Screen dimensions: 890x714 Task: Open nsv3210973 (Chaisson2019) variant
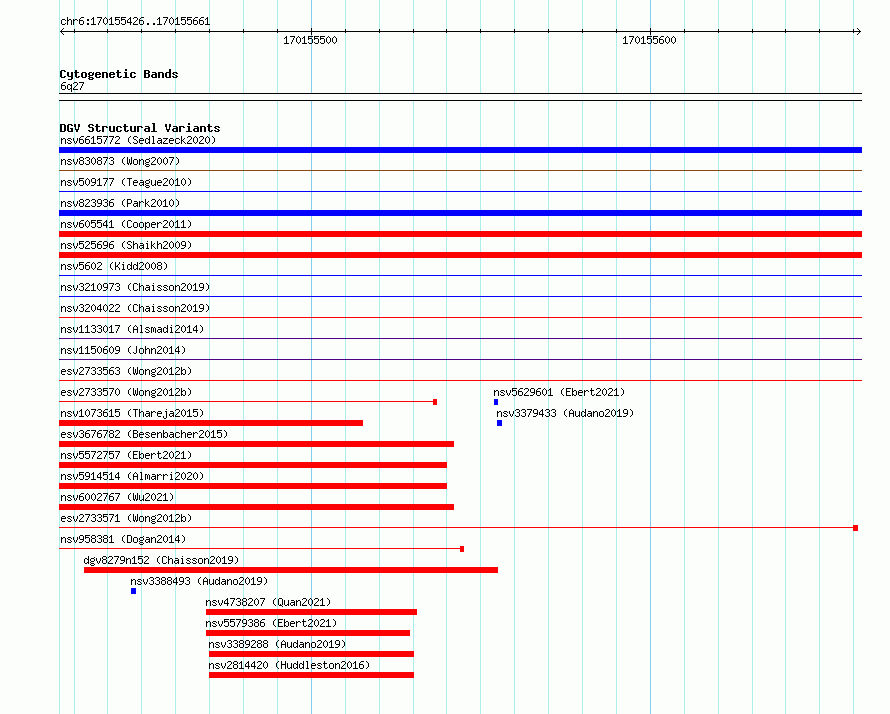(135, 287)
